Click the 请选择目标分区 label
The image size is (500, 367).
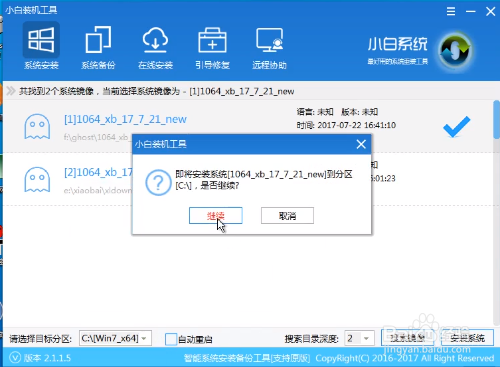pos(40,339)
